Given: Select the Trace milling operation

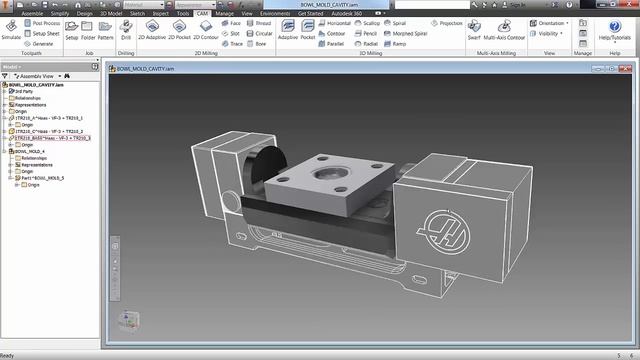Looking at the screenshot, I should pos(232,44).
